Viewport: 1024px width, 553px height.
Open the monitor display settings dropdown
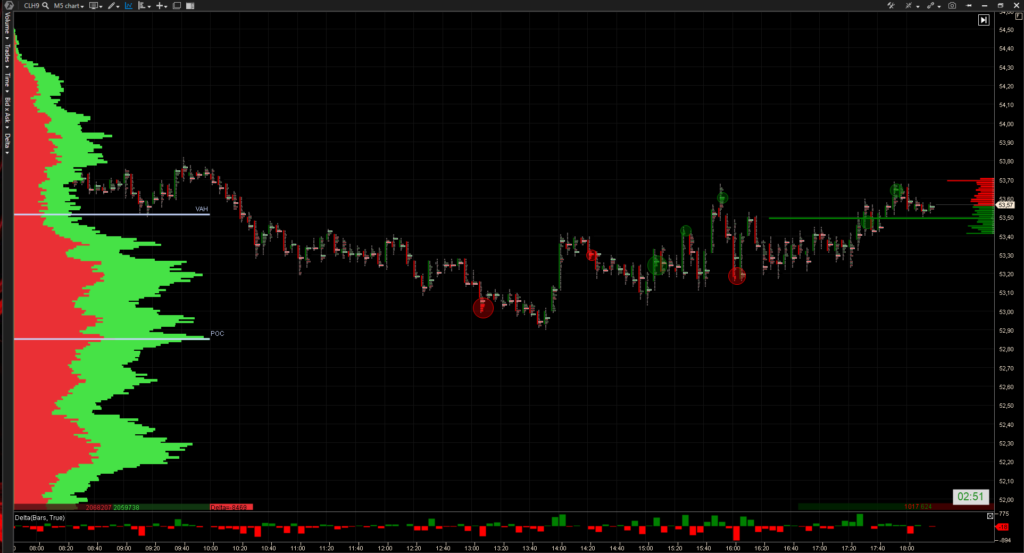coord(96,6)
